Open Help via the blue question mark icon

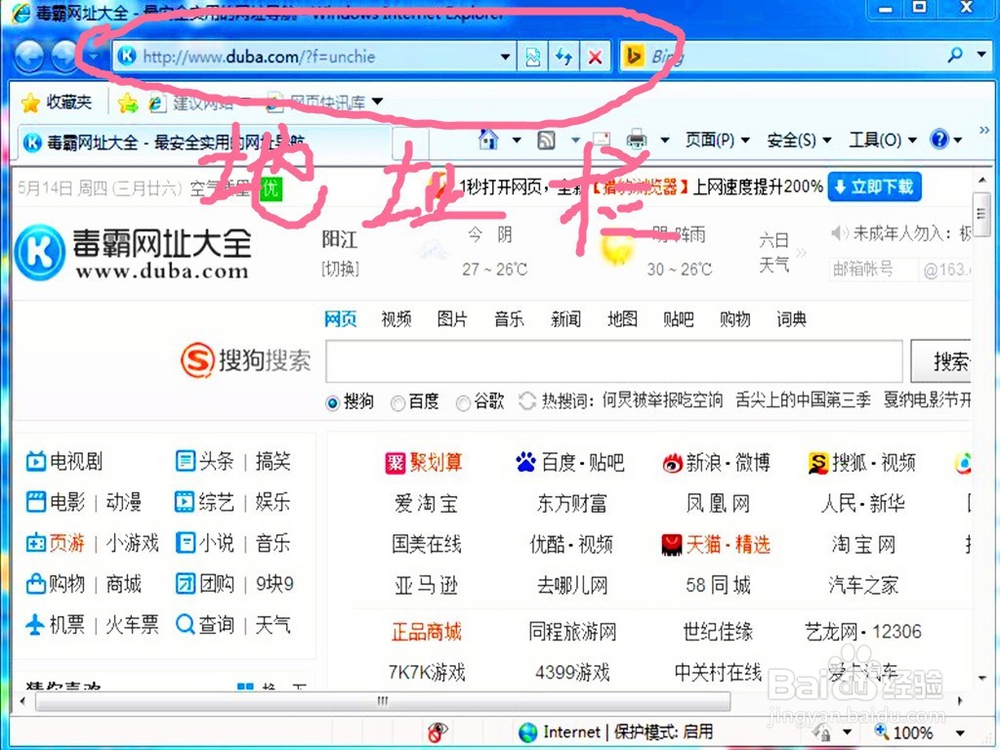pos(939,138)
